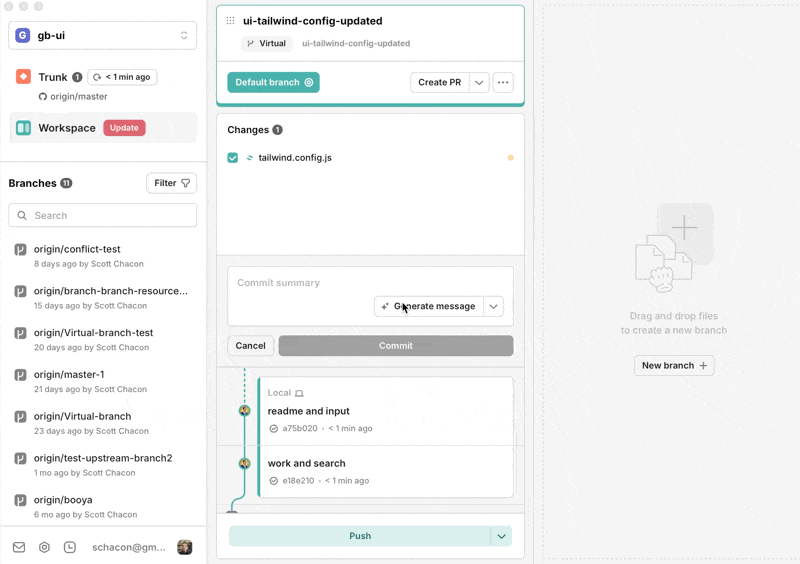
Task: Click the yellow modified status dot
Action: coord(510,158)
